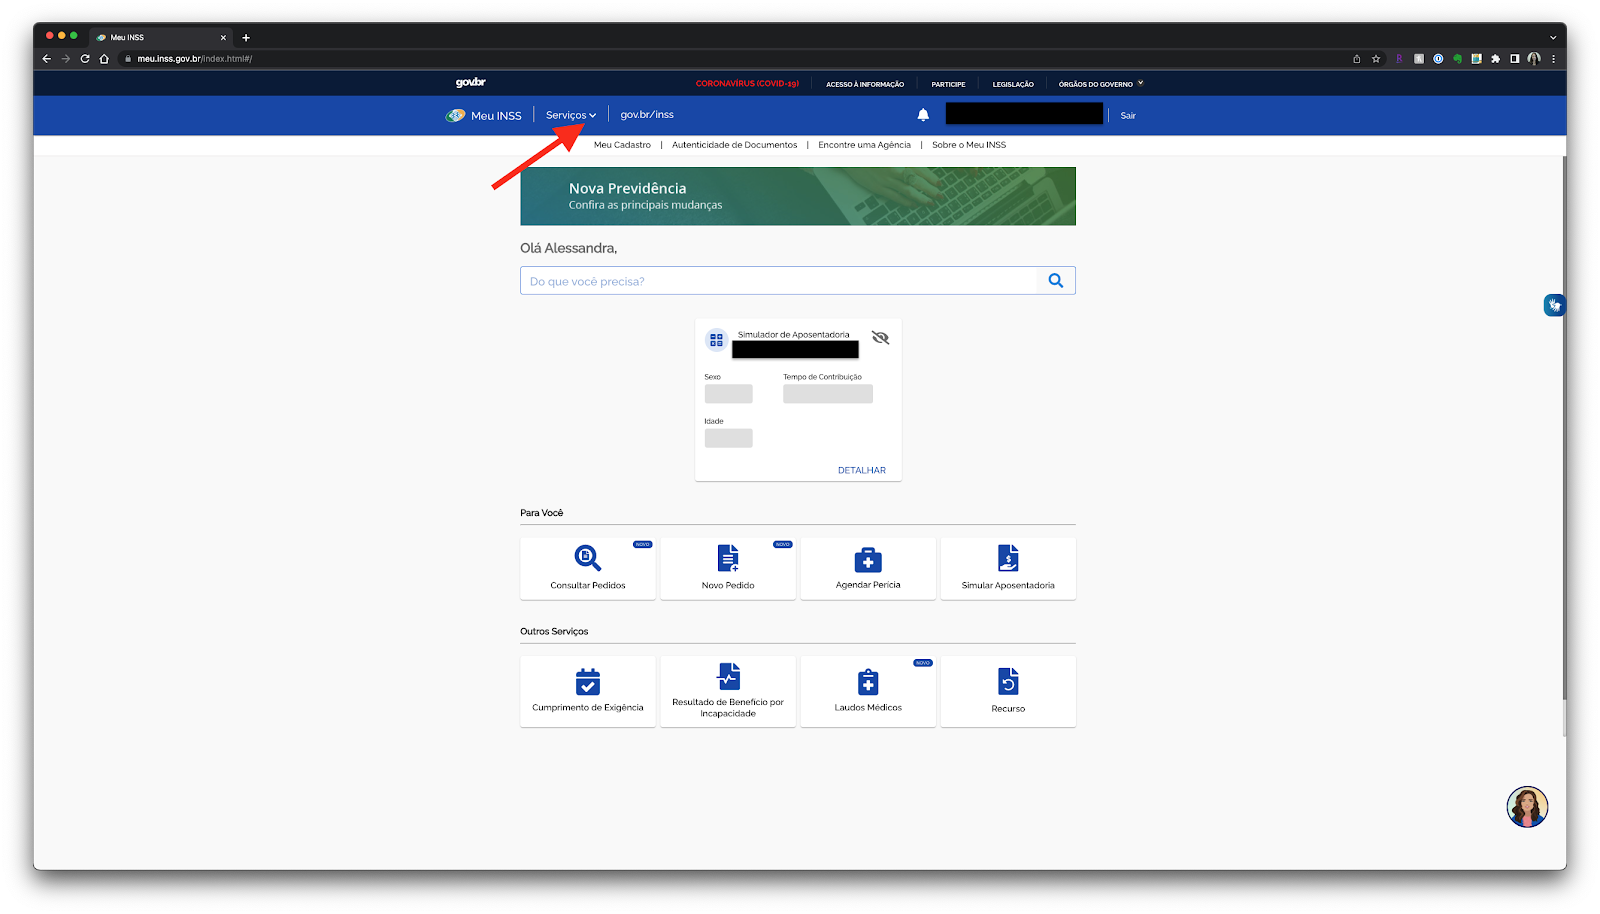
Task: Click the purple R extension icon
Action: [1399, 59]
